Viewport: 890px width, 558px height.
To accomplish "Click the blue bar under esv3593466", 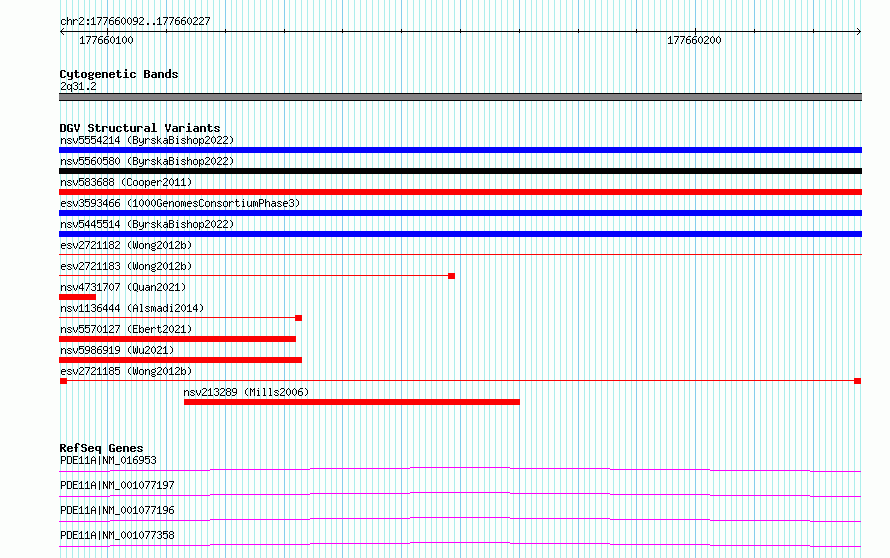I will pyautogui.click(x=460, y=213).
